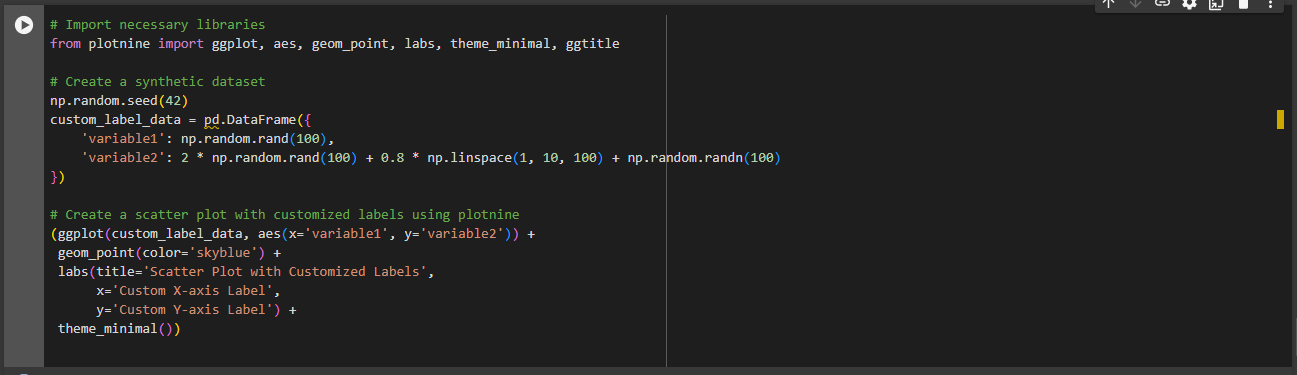Click comment '# Create a synthetic dataset'
This screenshot has width=1297, height=375.
coord(158,81)
